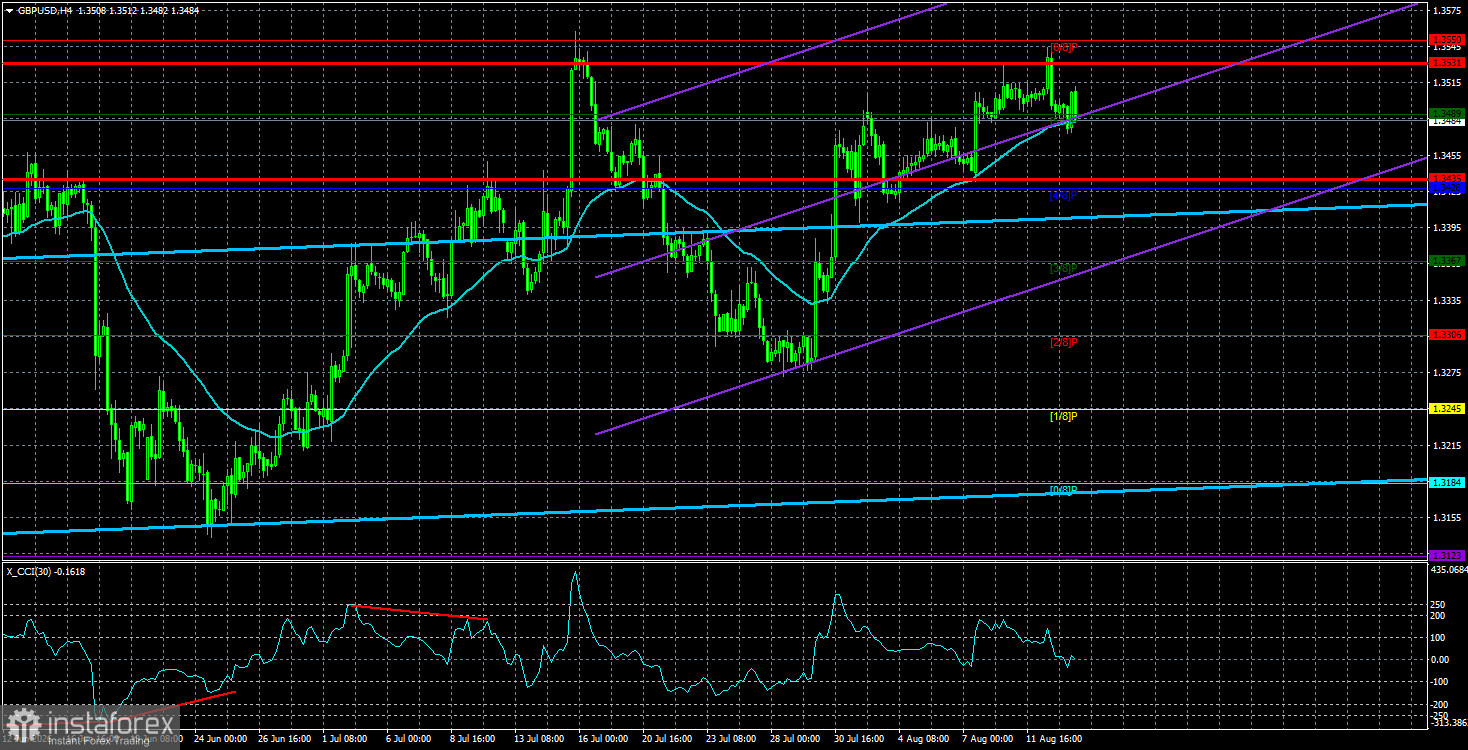The image size is (1468, 750).
Task: Click the 1.3306 price tag
Action: [1447, 335]
